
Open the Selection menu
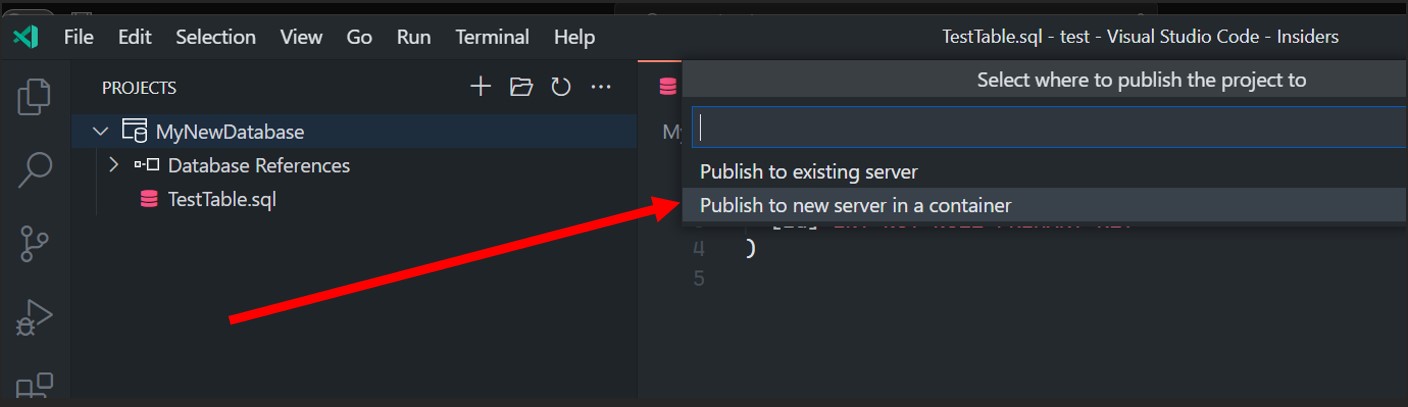tap(215, 37)
